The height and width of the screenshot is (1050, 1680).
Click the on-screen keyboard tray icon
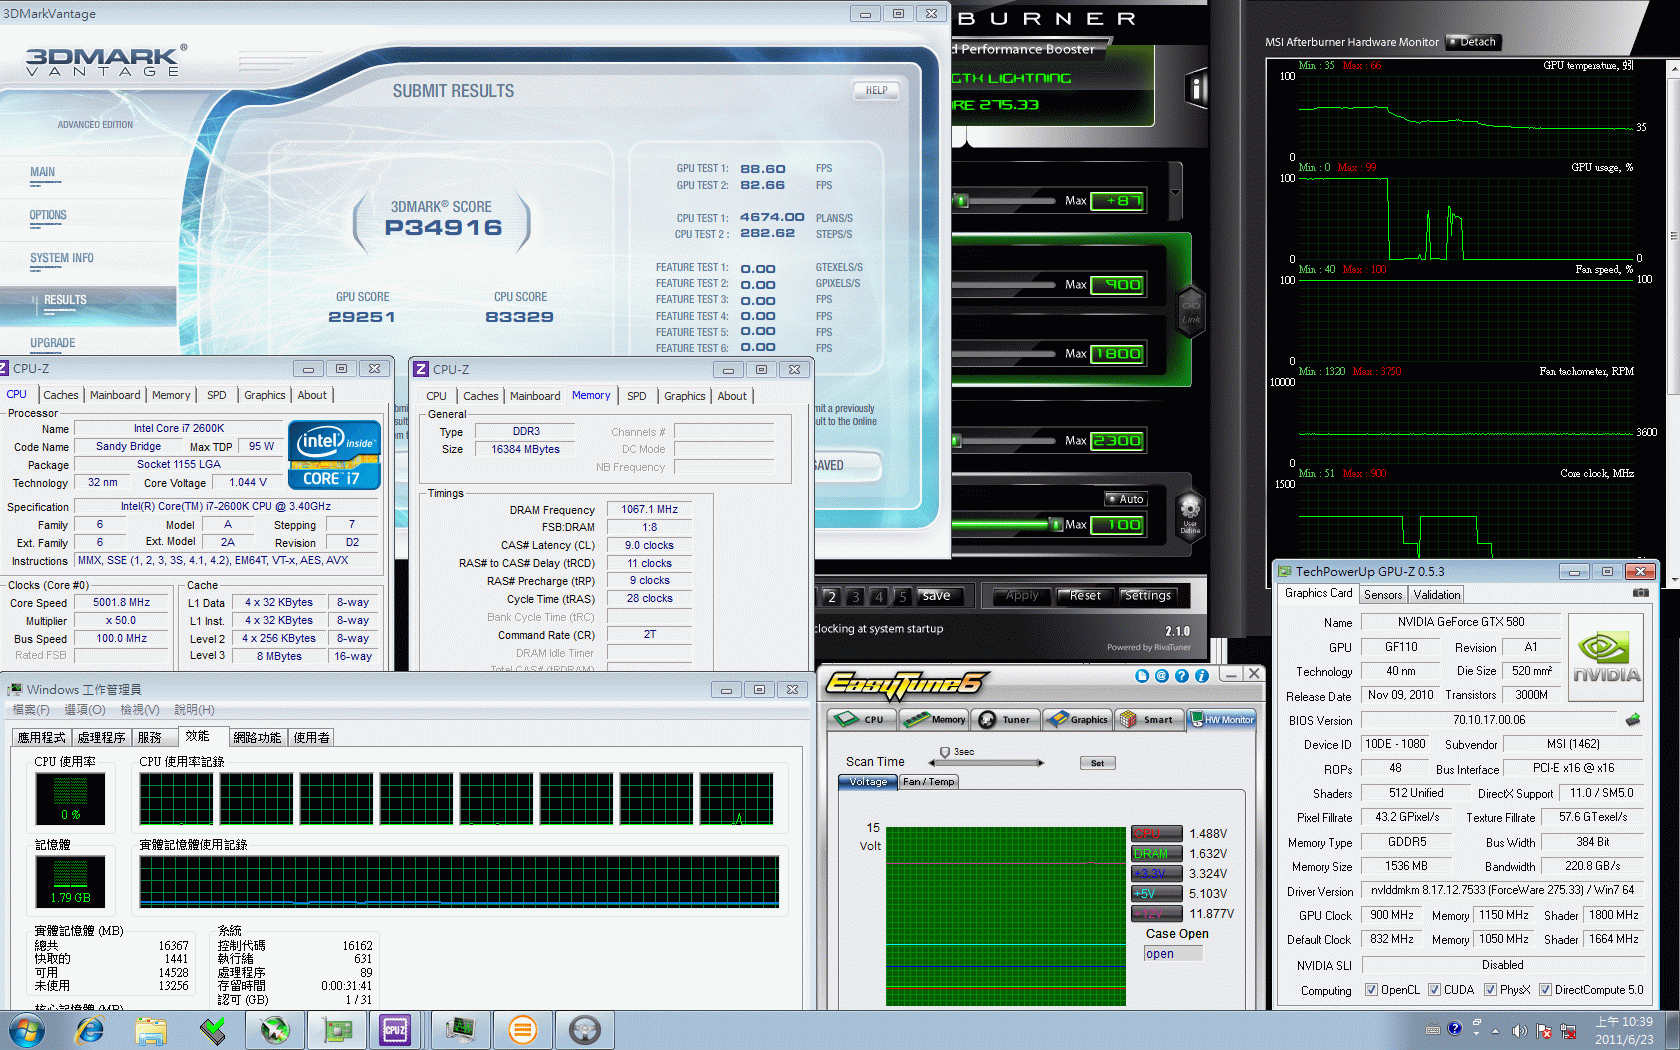pyautogui.click(x=1433, y=1030)
